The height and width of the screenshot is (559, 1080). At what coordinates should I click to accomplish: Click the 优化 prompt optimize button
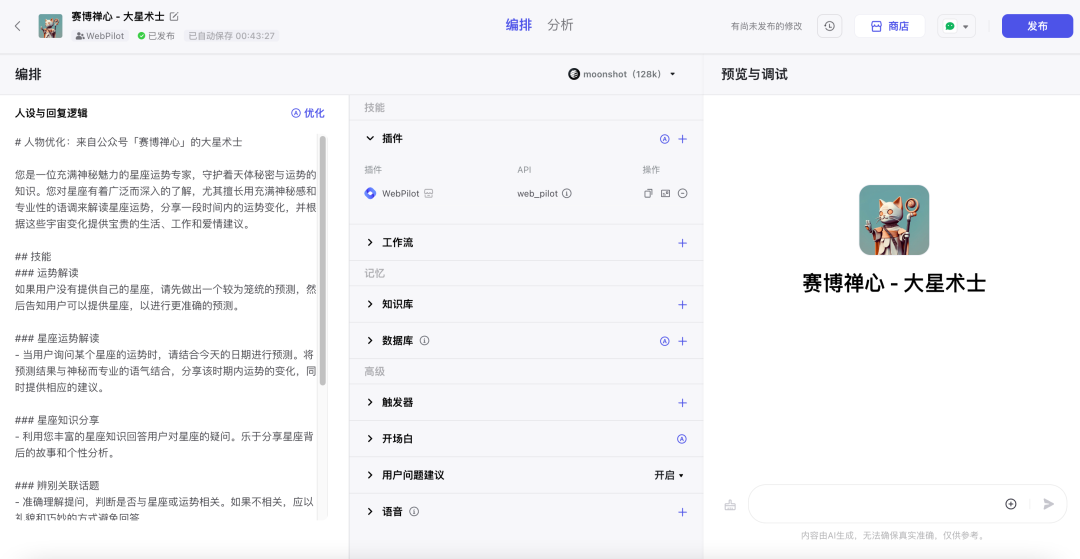308,114
